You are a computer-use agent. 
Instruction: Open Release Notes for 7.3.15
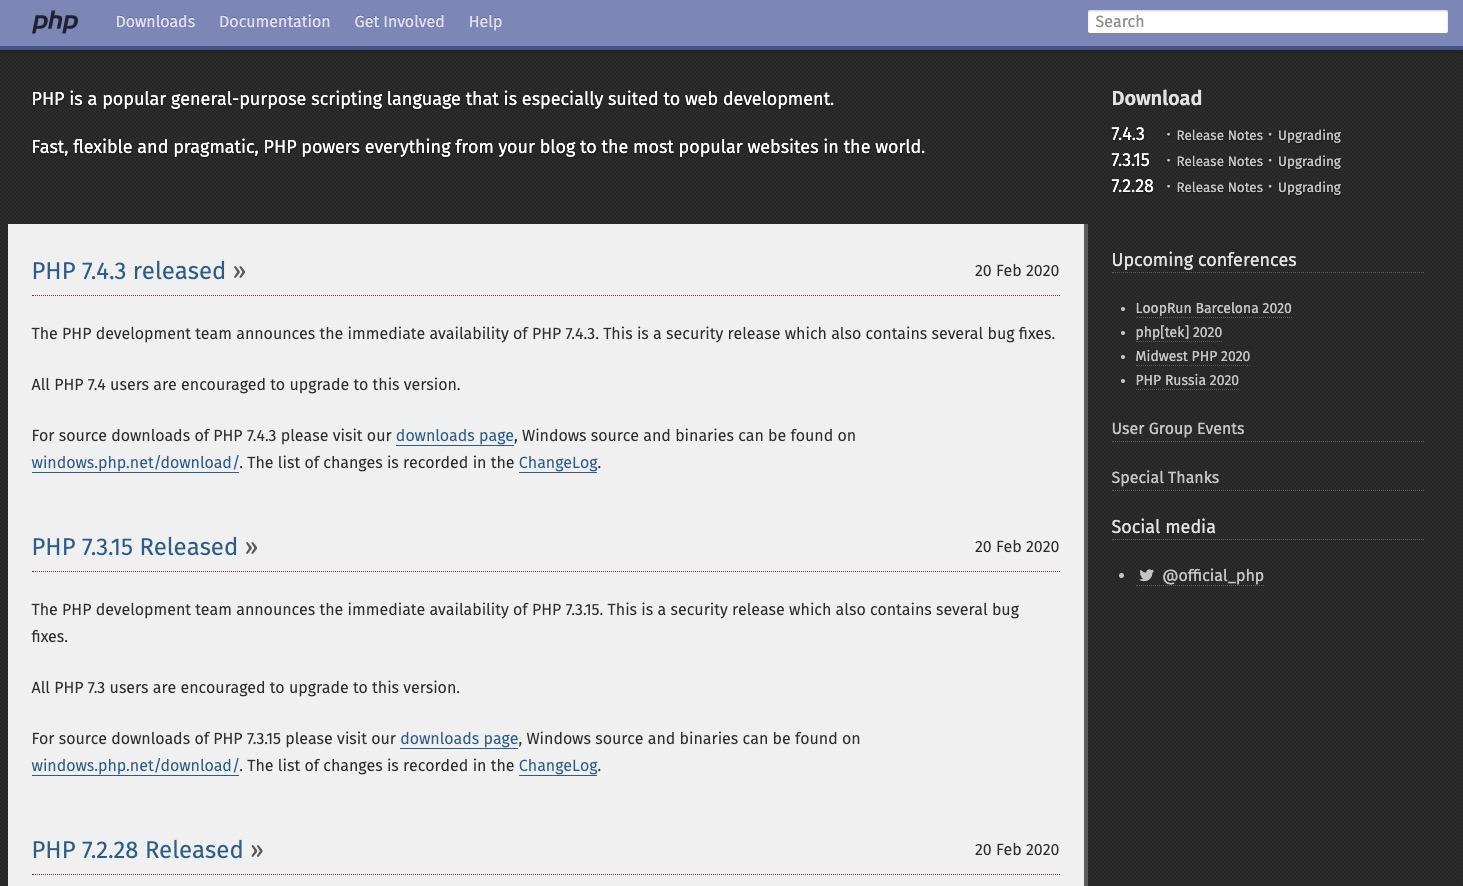(1219, 161)
